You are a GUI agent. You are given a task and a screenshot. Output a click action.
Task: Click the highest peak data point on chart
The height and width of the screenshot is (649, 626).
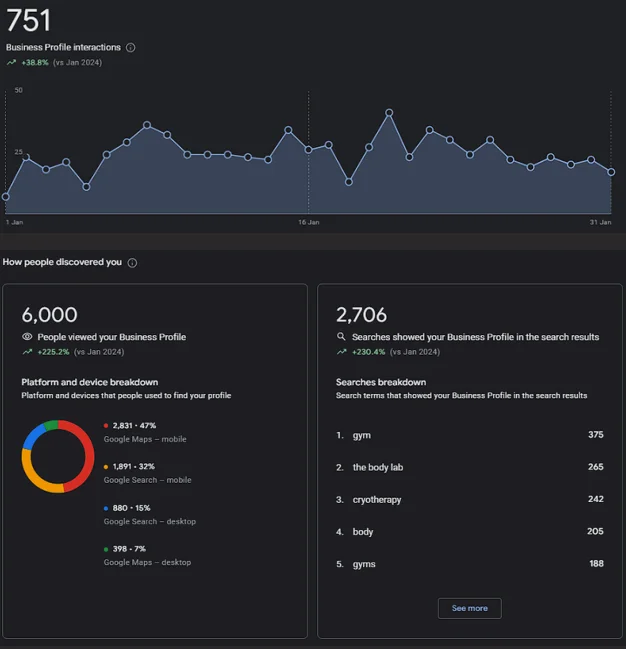tap(389, 113)
